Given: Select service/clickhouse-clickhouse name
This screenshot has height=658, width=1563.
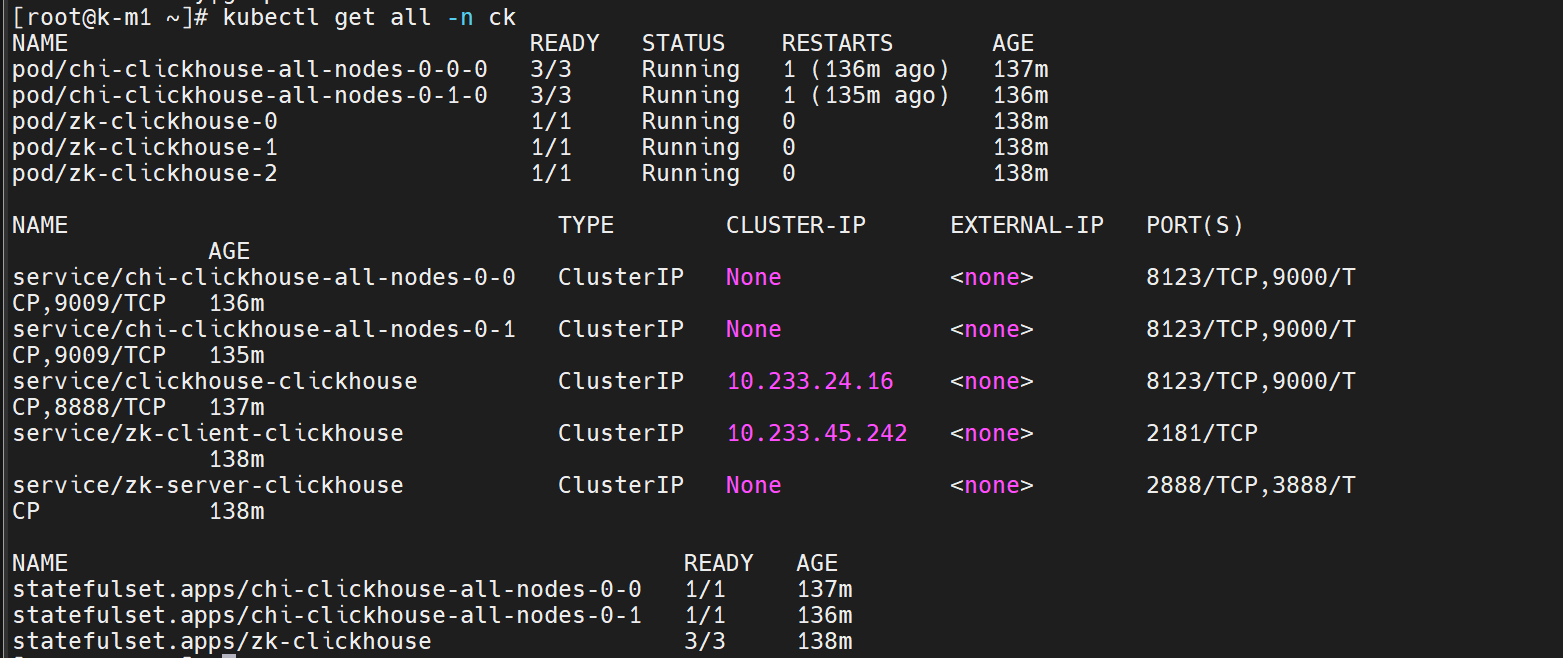Looking at the screenshot, I should (x=215, y=381).
